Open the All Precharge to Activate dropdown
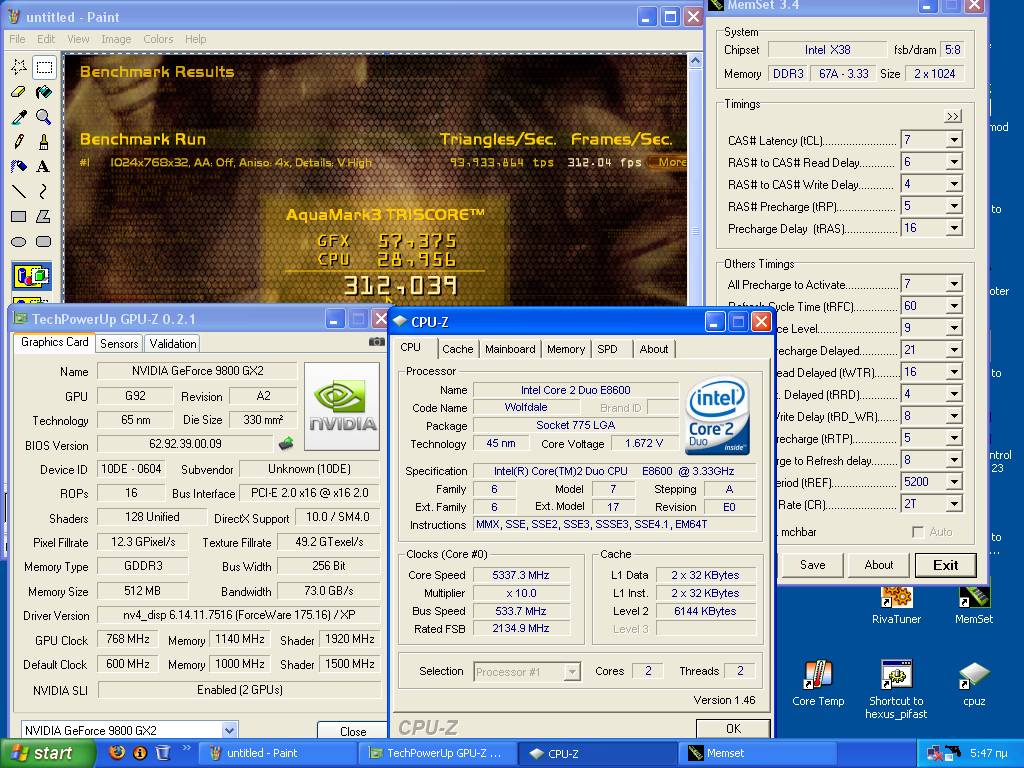The height and width of the screenshot is (768, 1024). [x=954, y=285]
